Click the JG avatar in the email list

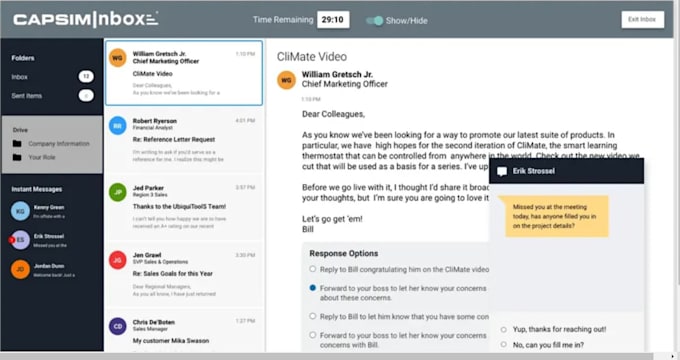coord(118,260)
